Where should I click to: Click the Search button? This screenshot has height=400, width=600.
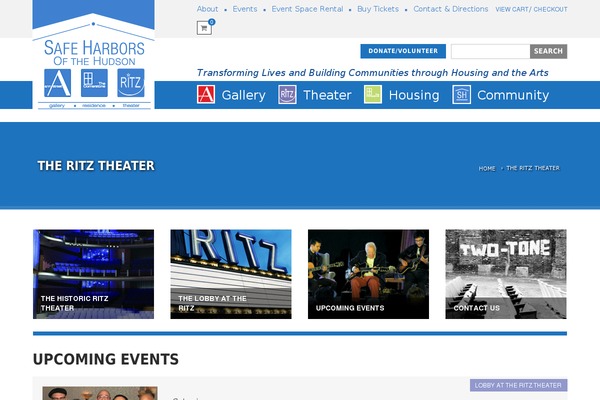coord(548,51)
